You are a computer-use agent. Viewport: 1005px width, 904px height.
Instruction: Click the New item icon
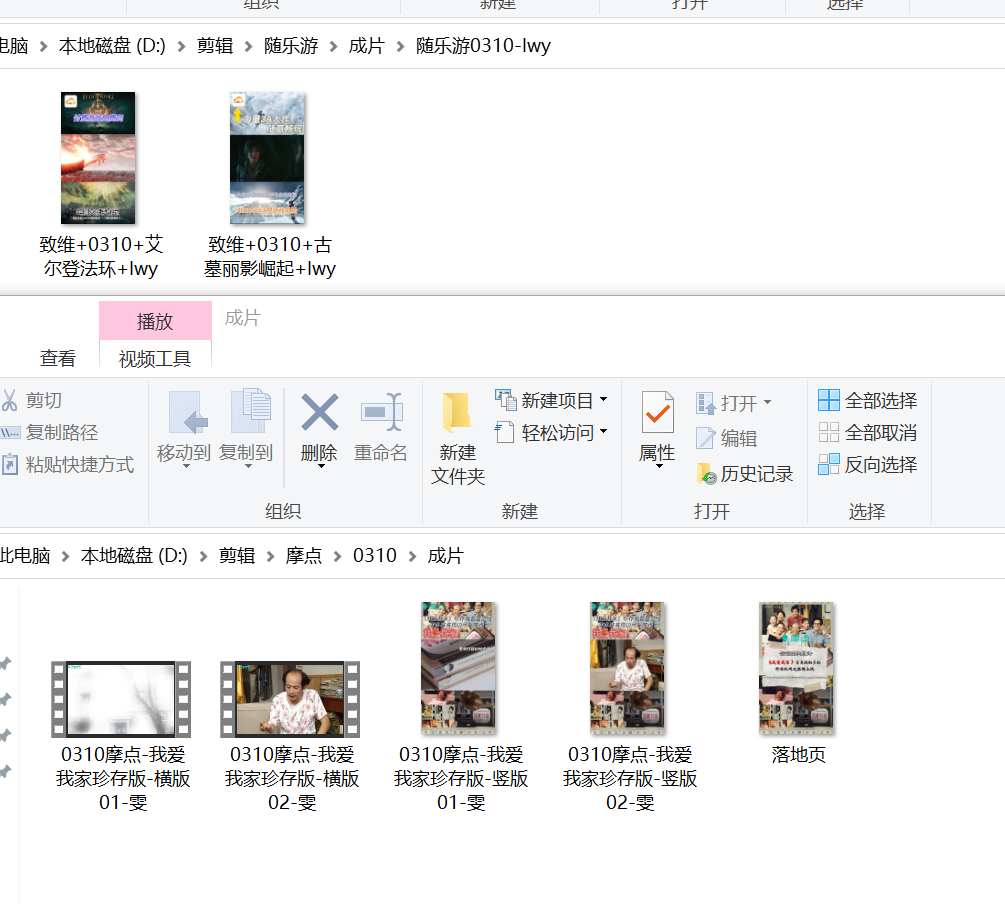pos(506,400)
